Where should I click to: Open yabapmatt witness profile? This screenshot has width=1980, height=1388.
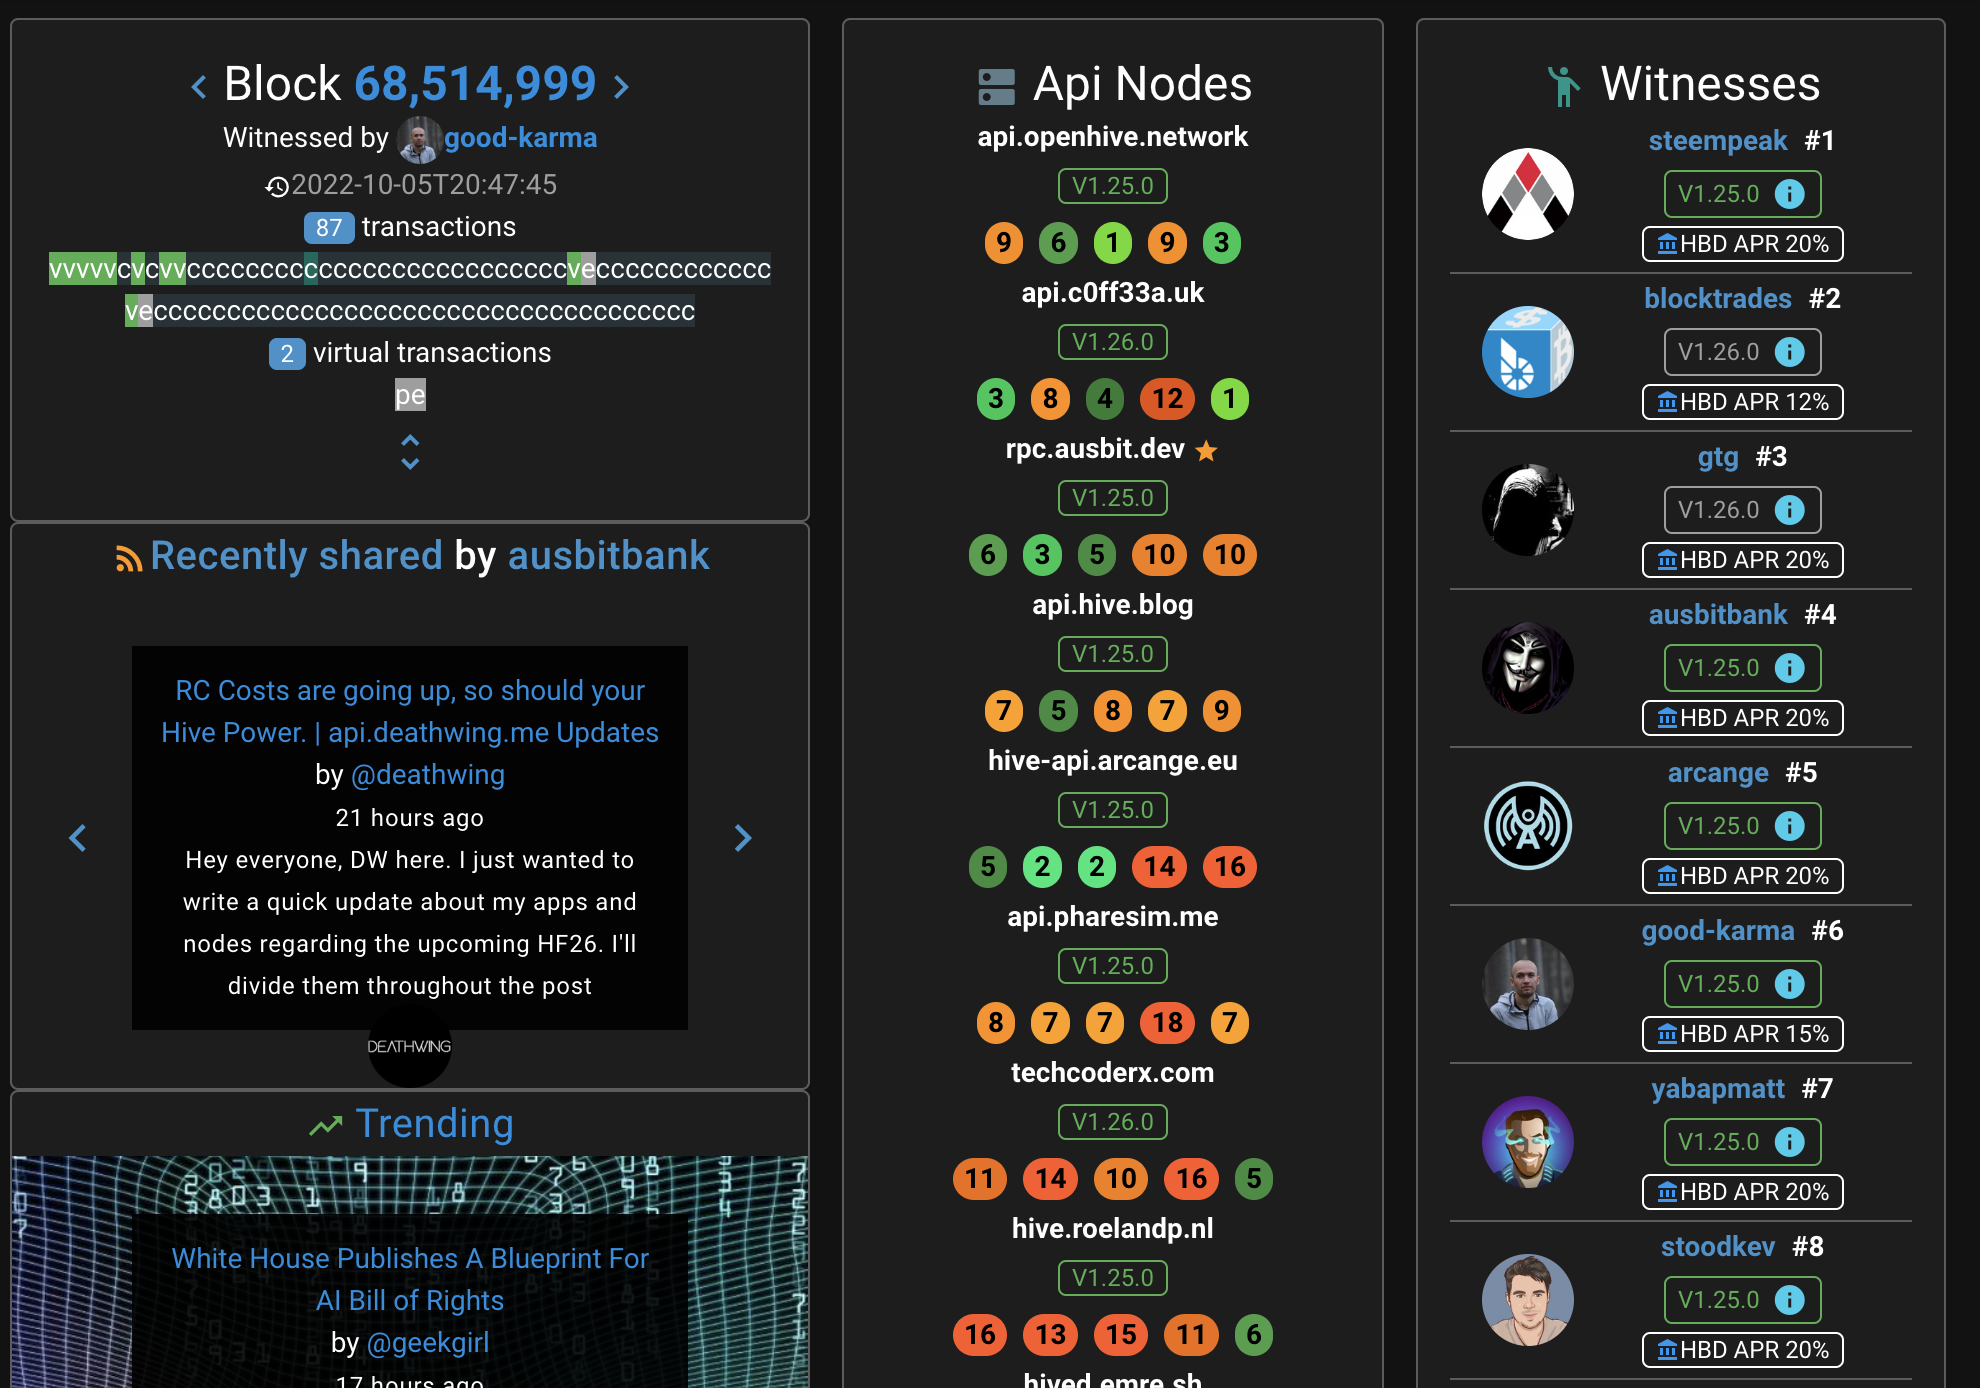[x=1718, y=1089]
